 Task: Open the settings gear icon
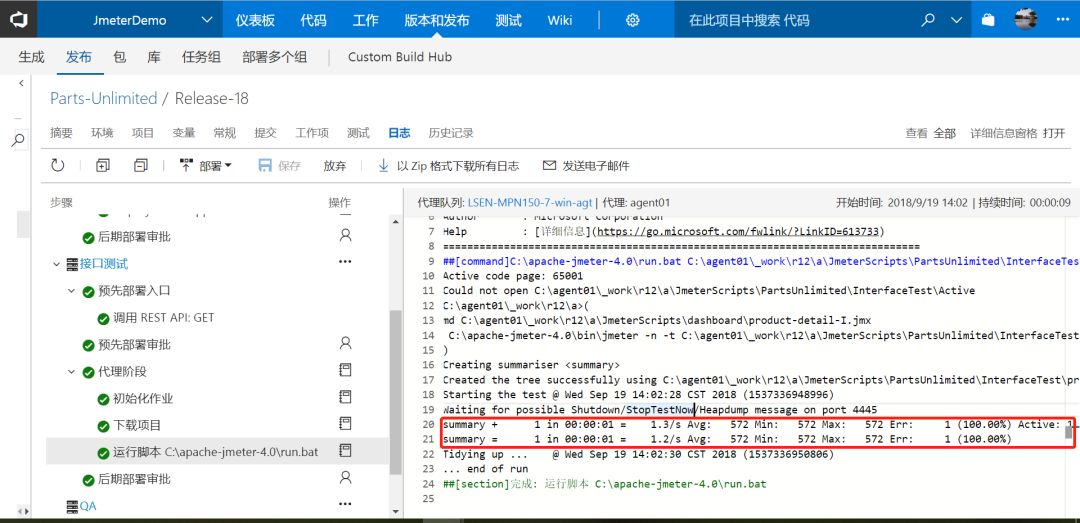click(x=632, y=20)
